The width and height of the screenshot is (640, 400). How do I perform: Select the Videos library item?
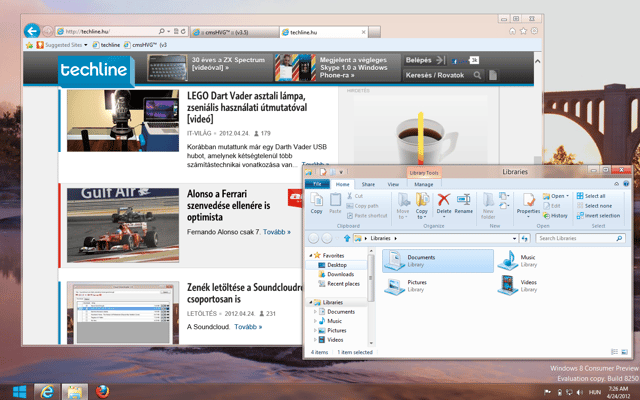pyautogui.click(x=518, y=285)
